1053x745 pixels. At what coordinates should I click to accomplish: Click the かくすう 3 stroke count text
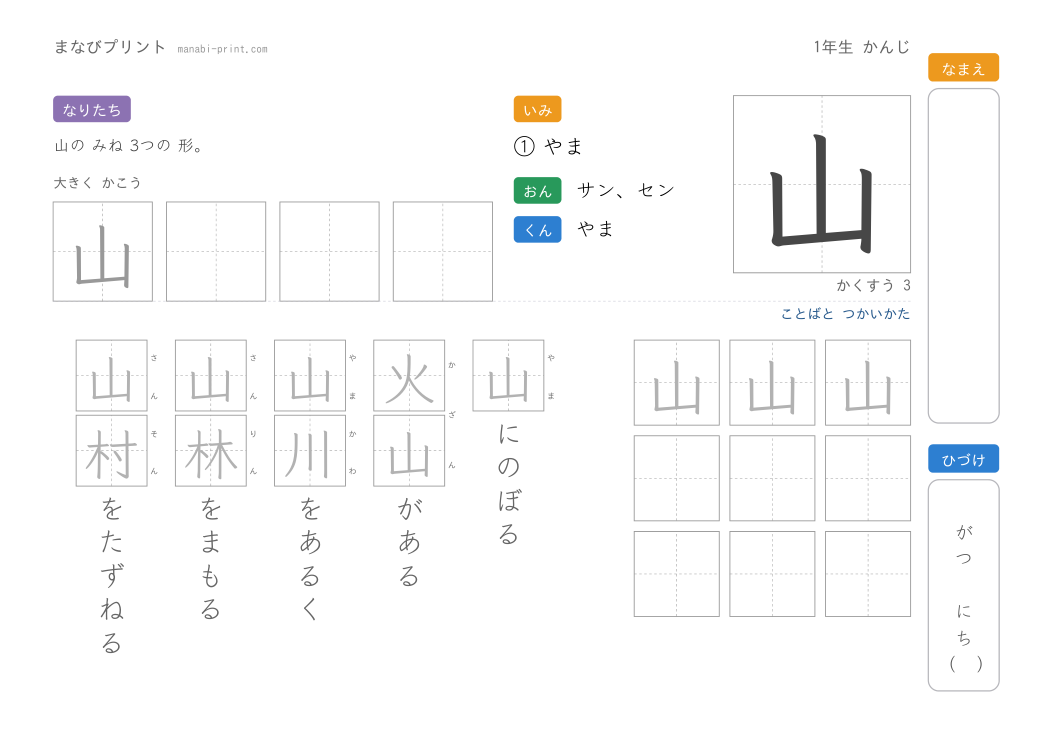[874, 286]
